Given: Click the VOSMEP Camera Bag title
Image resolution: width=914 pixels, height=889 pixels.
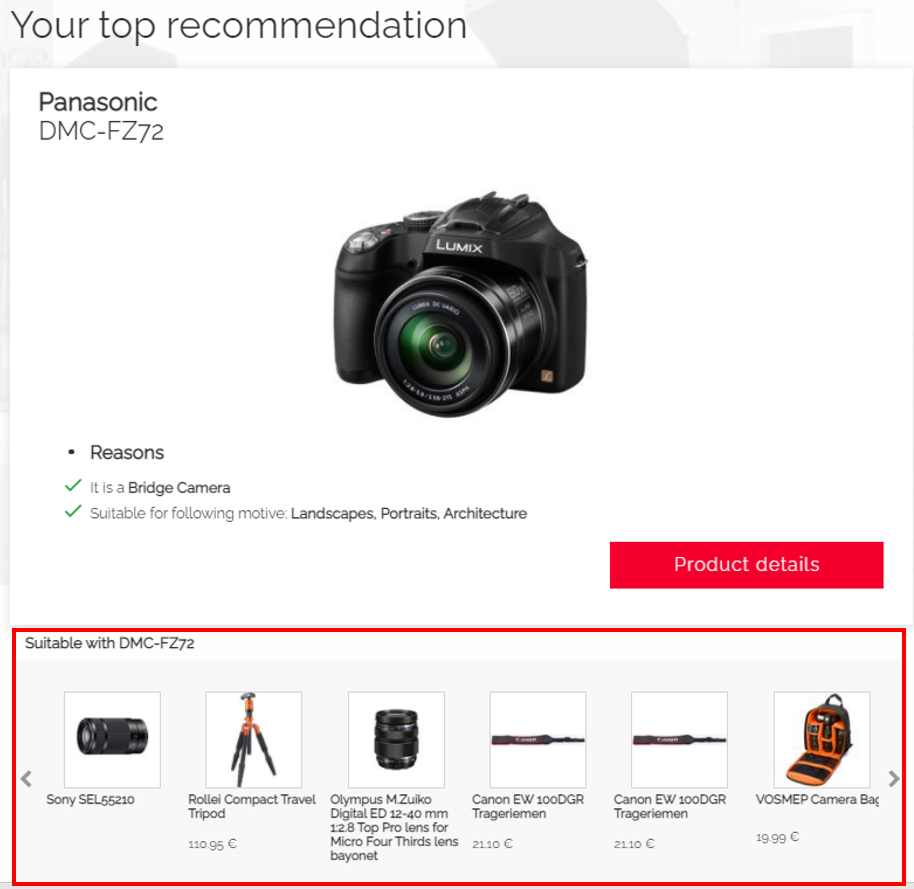Looking at the screenshot, I should pos(817,799).
